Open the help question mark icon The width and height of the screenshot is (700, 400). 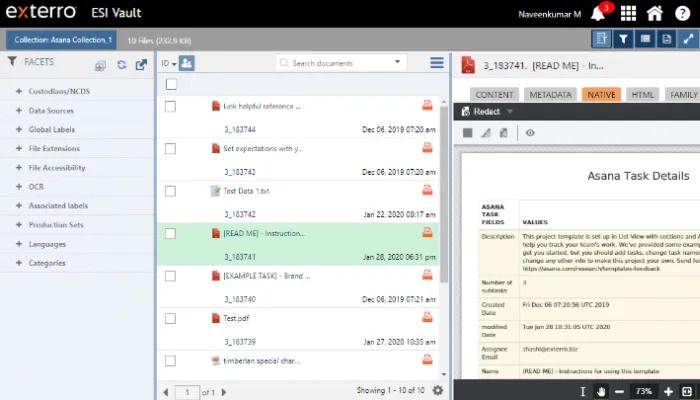(682, 14)
